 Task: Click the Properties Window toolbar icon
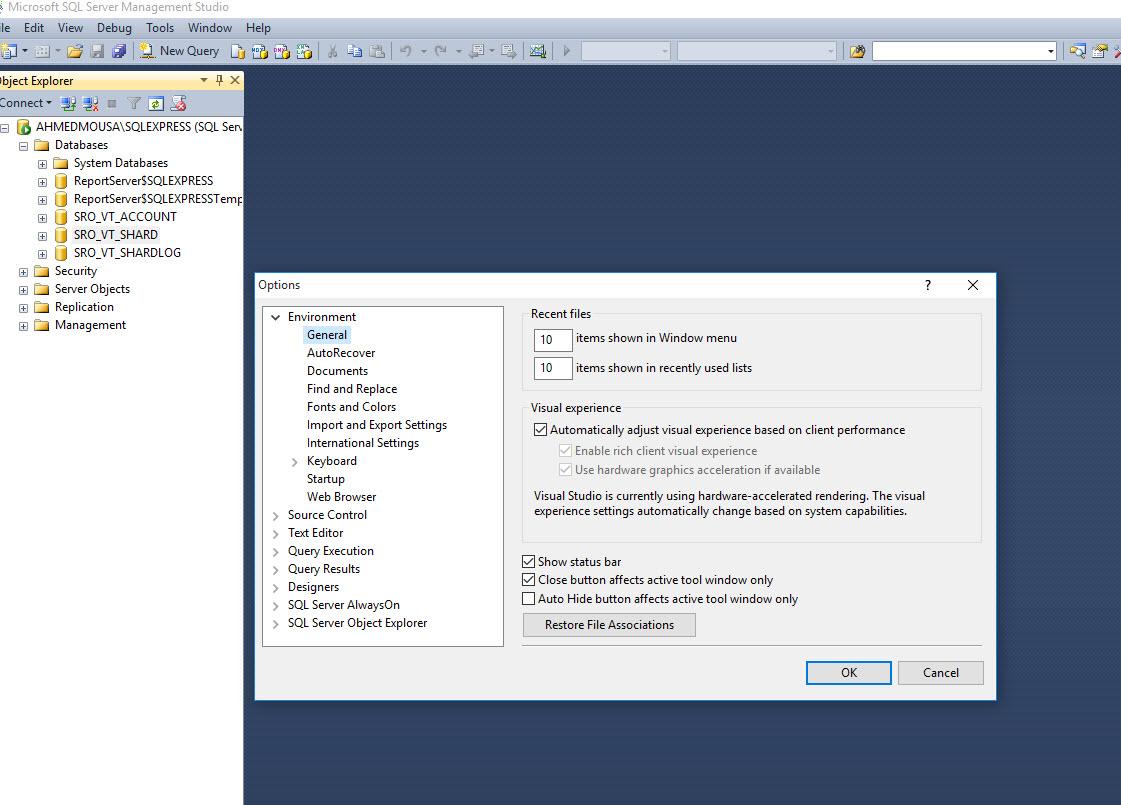click(1100, 51)
